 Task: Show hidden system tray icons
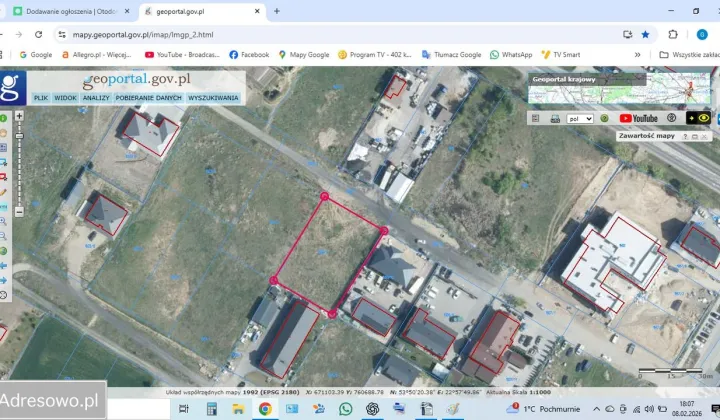[x=596, y=409]
